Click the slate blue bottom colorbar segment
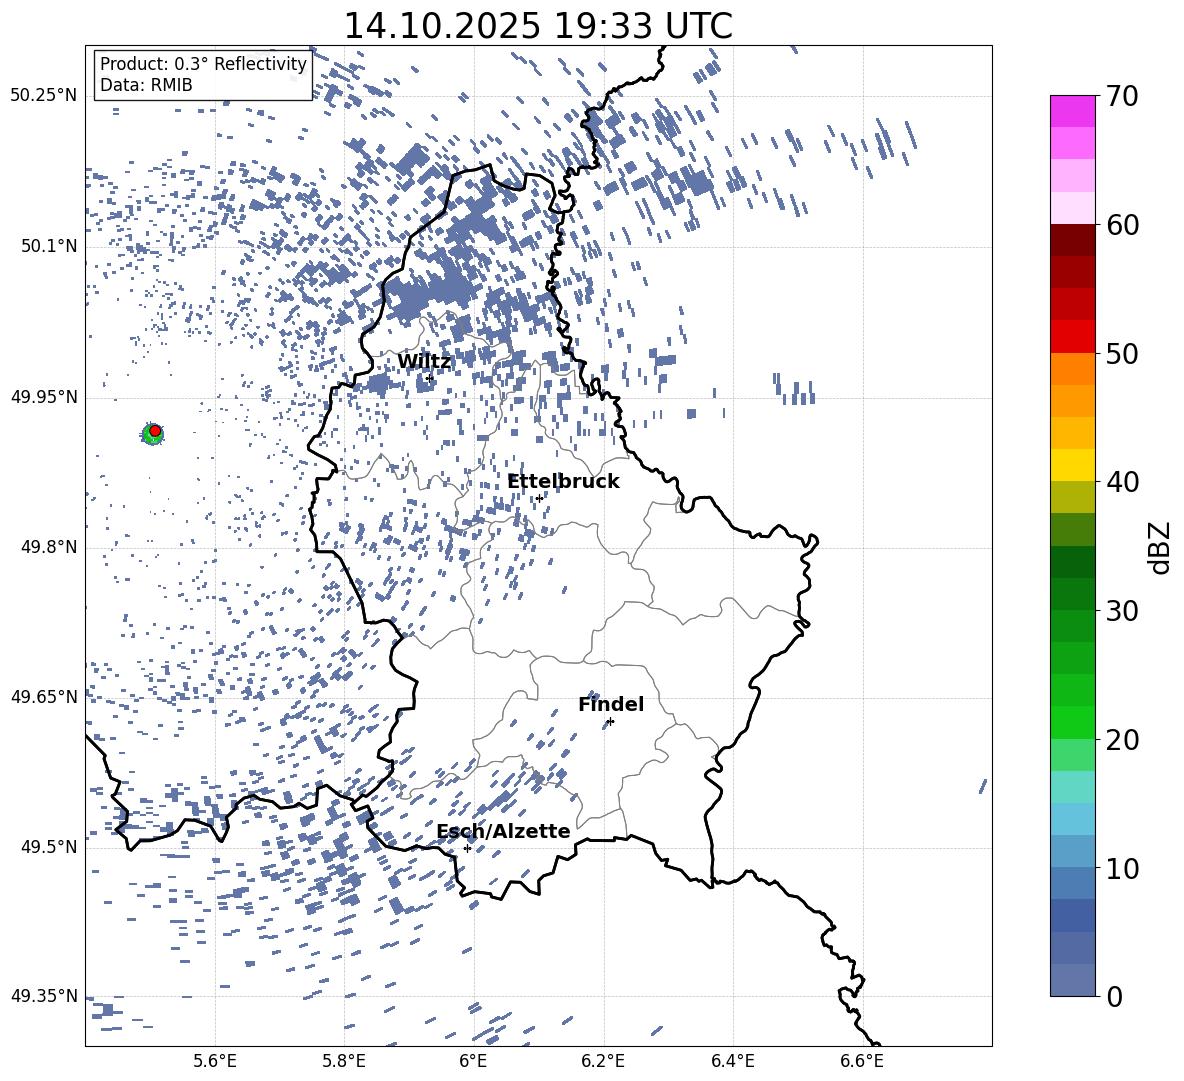Screen dimensions: 1184x1081 pyautogui.click(x=1073, y=980)
